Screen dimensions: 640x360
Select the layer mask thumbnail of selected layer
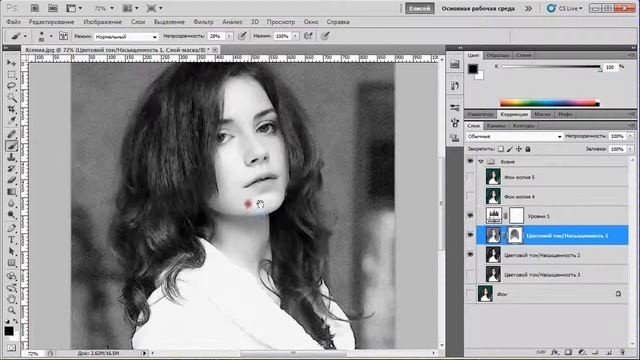point(515,236)
